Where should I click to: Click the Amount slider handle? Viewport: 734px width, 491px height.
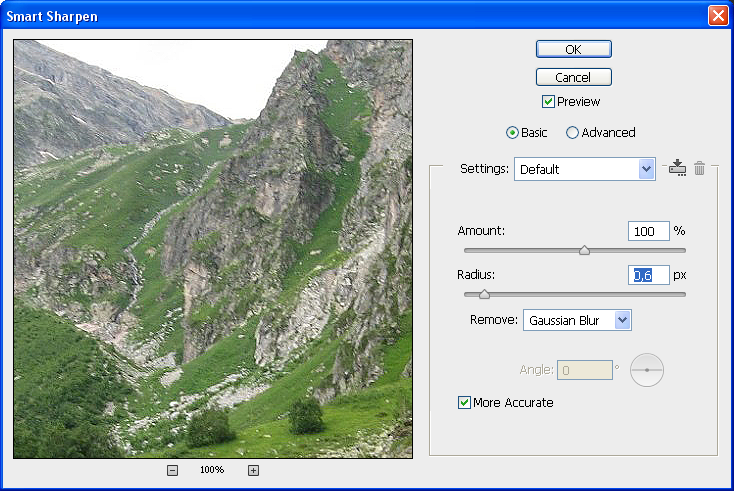[x=585, y=251]
